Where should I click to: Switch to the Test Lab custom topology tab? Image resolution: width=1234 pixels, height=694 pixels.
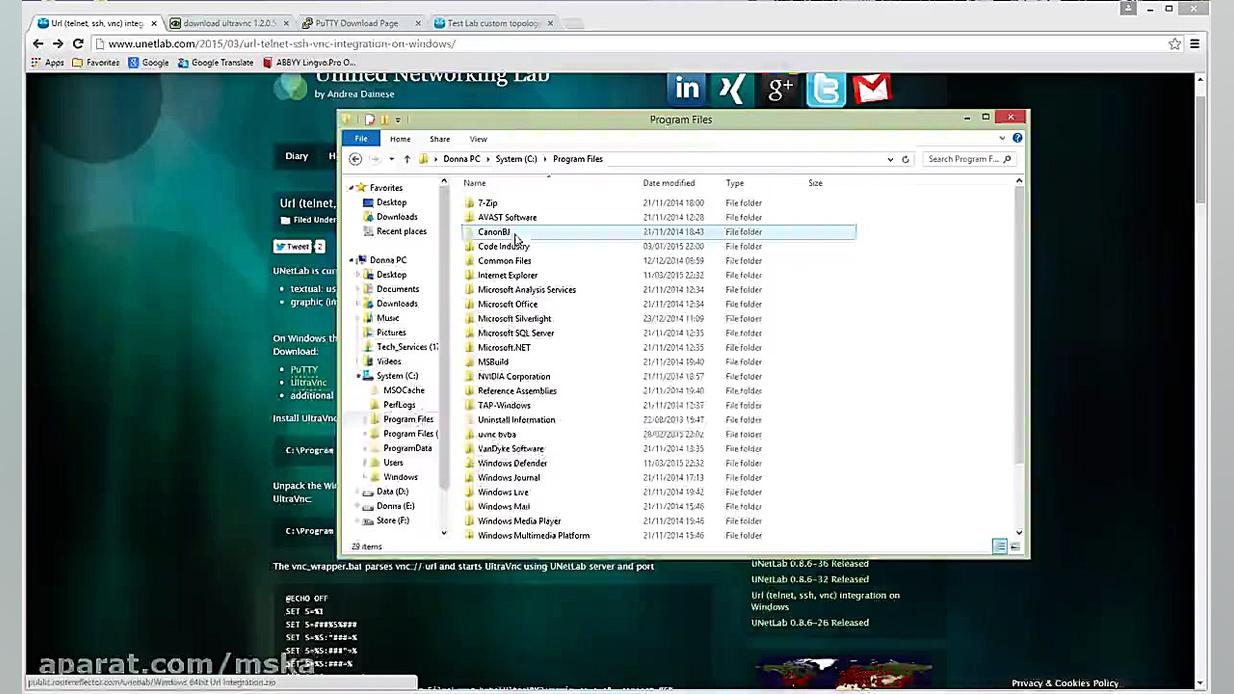click(x=493, y=23)
